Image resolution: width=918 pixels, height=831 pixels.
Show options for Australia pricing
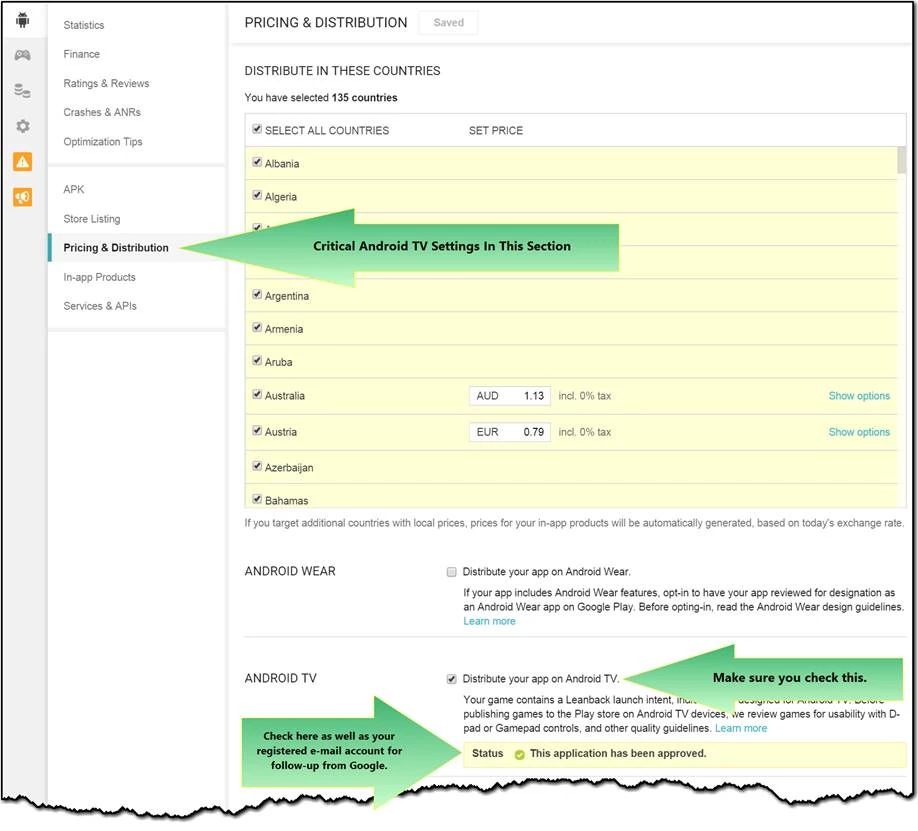[x=859, y=396]
